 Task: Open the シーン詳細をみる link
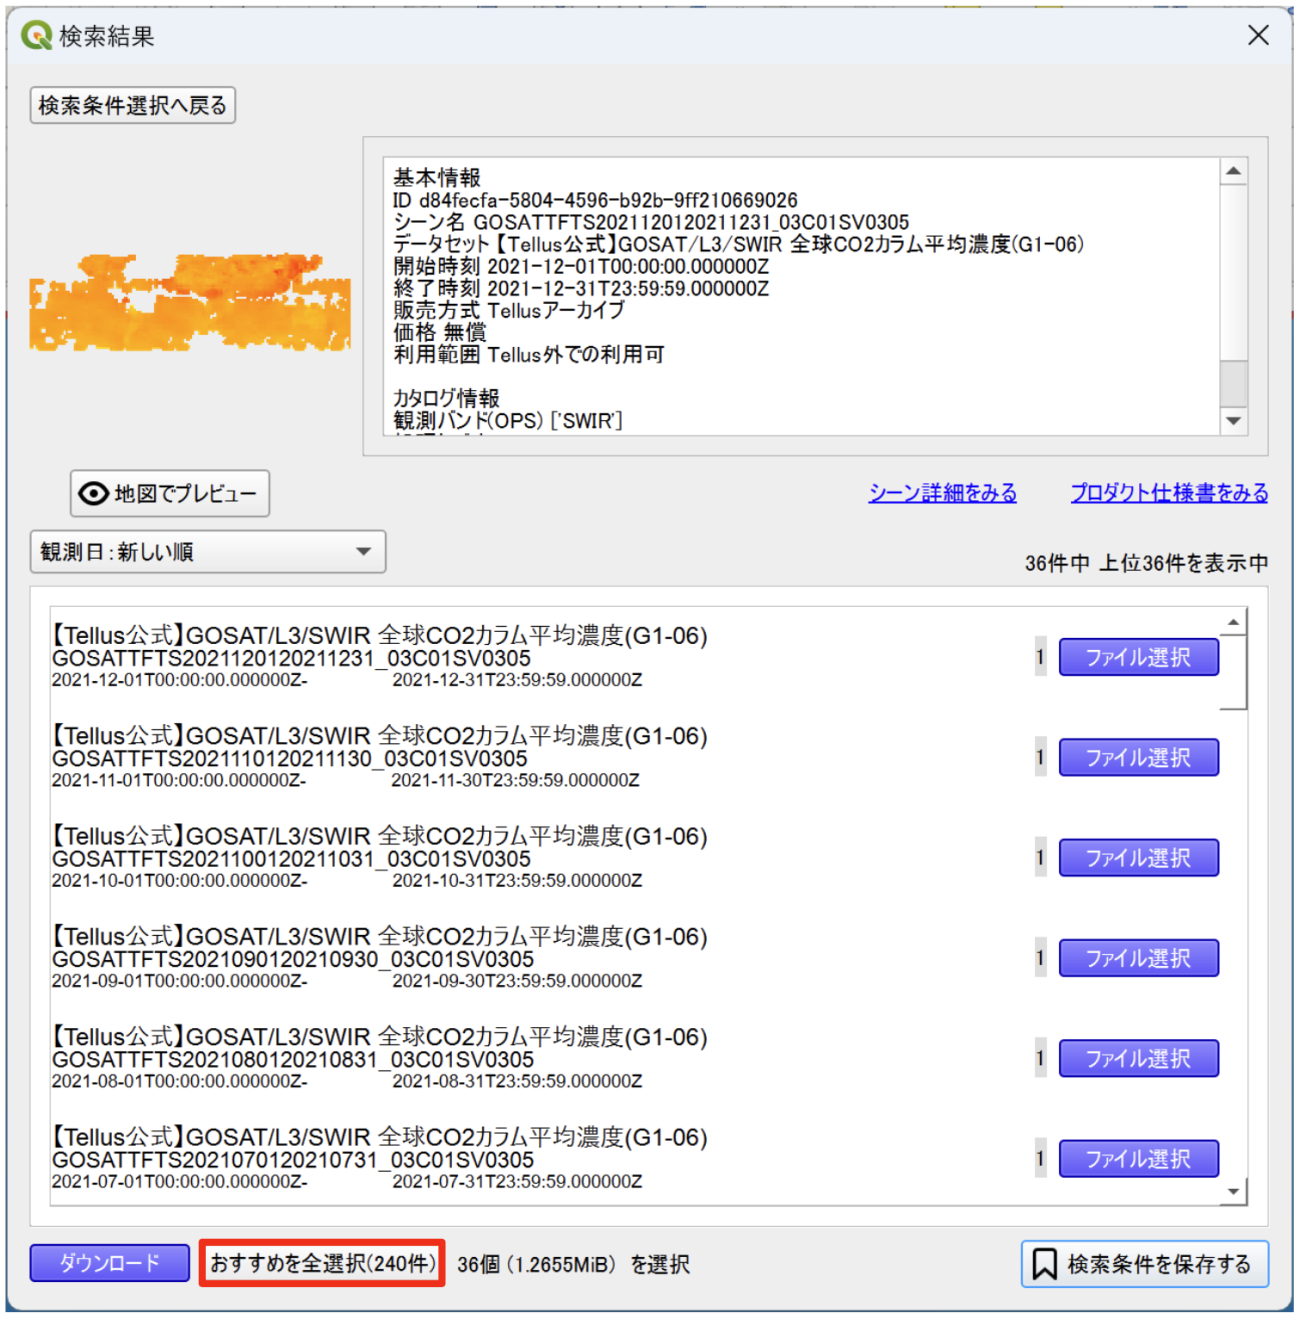click(942, 493)
